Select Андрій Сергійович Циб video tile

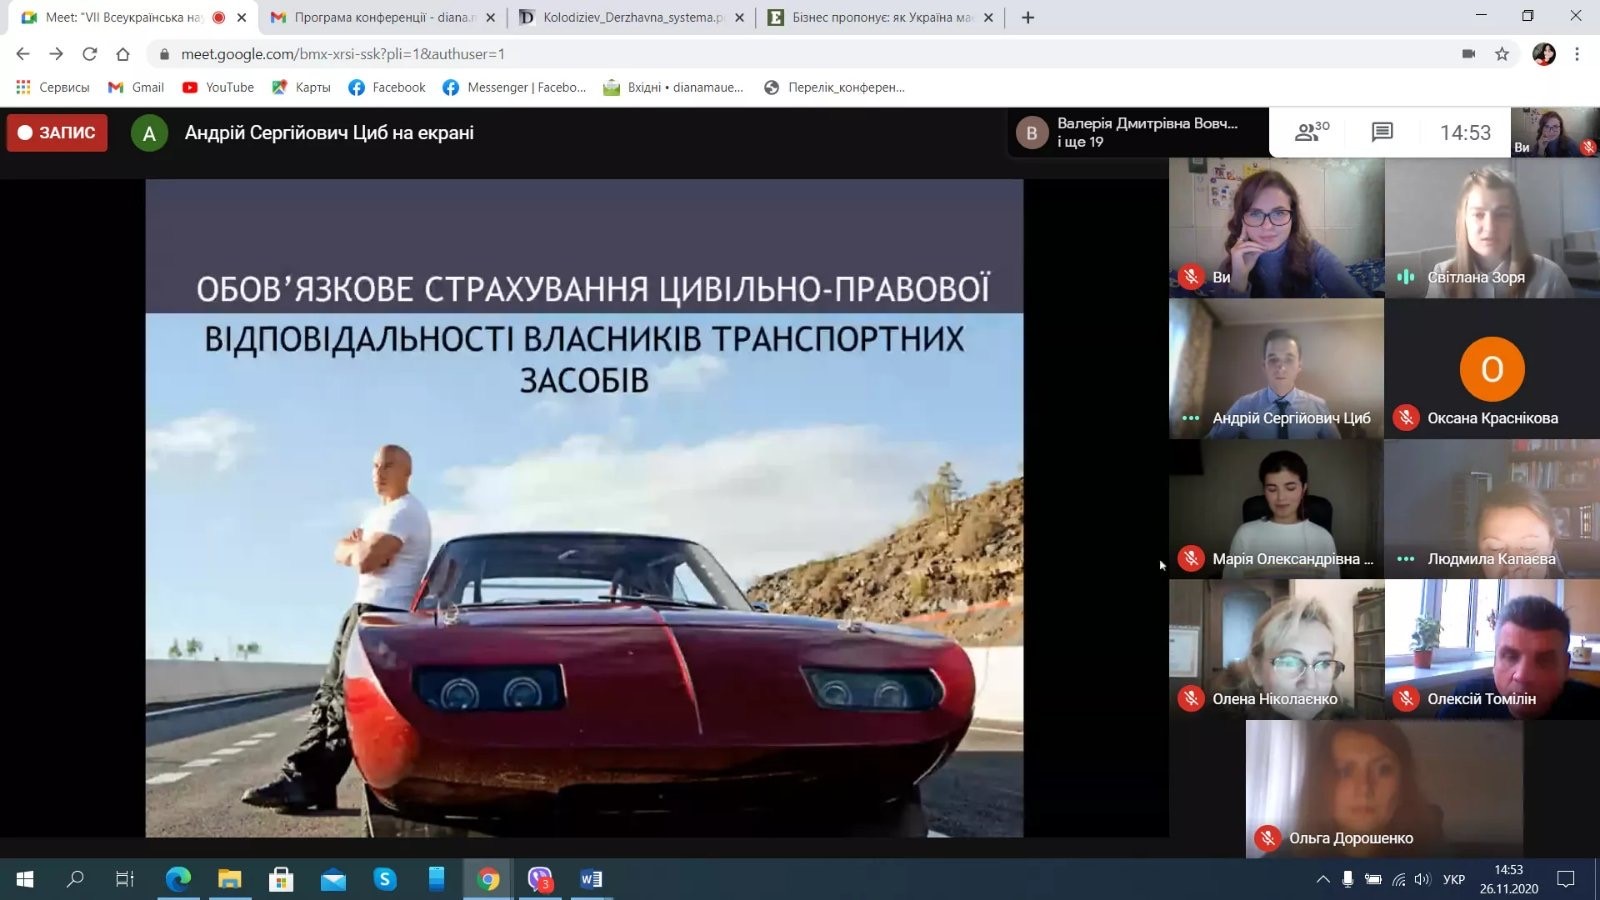(1276, 368)
